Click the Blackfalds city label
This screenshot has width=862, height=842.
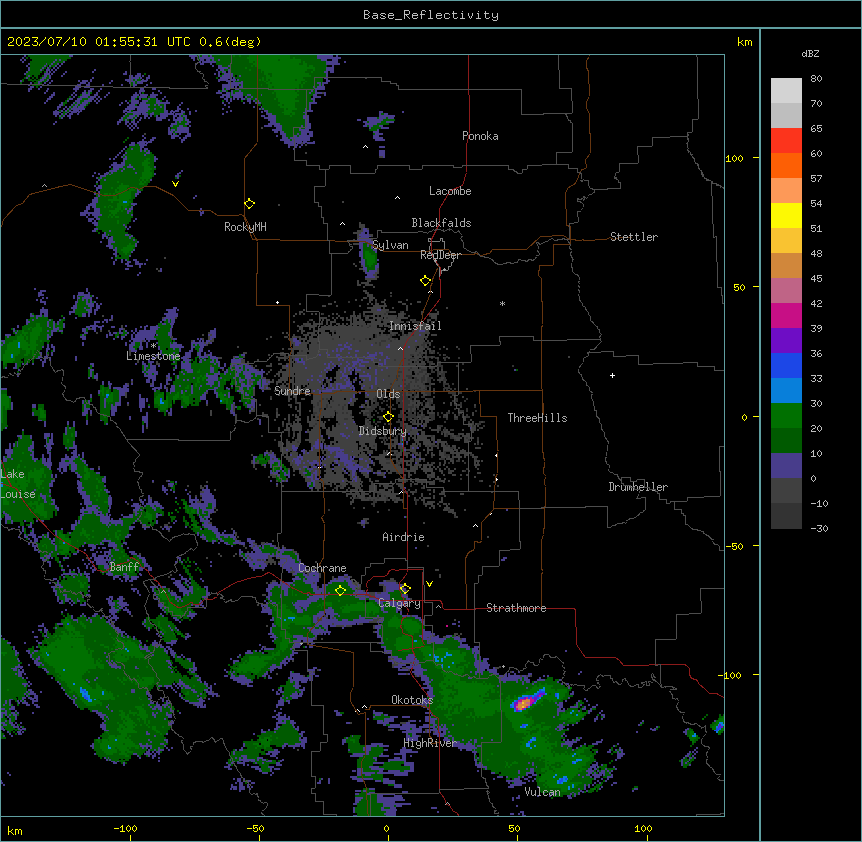441,223
